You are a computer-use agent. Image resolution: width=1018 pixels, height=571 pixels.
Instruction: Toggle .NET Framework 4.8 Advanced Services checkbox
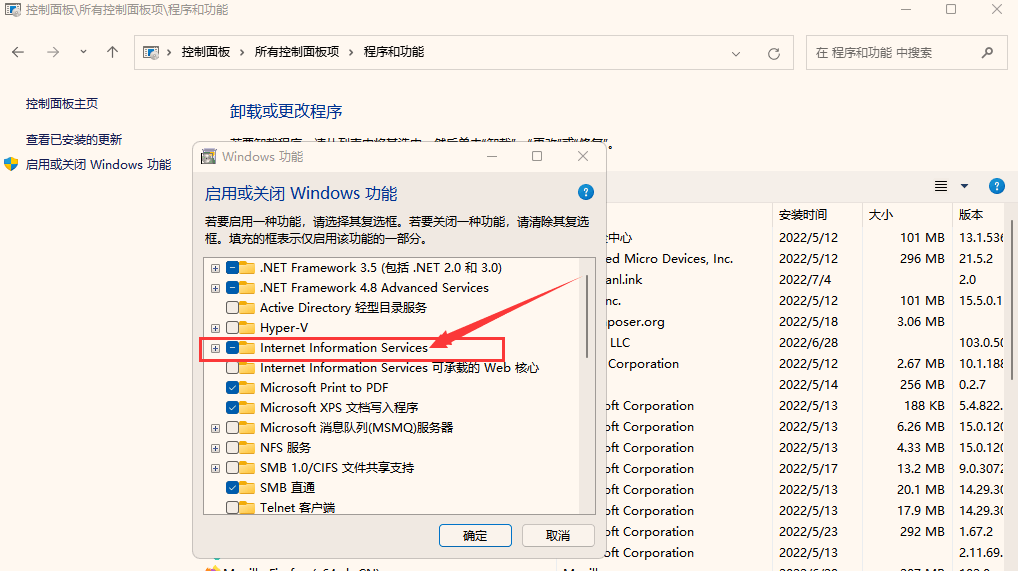pyautogui.click(x=232, y=288)
